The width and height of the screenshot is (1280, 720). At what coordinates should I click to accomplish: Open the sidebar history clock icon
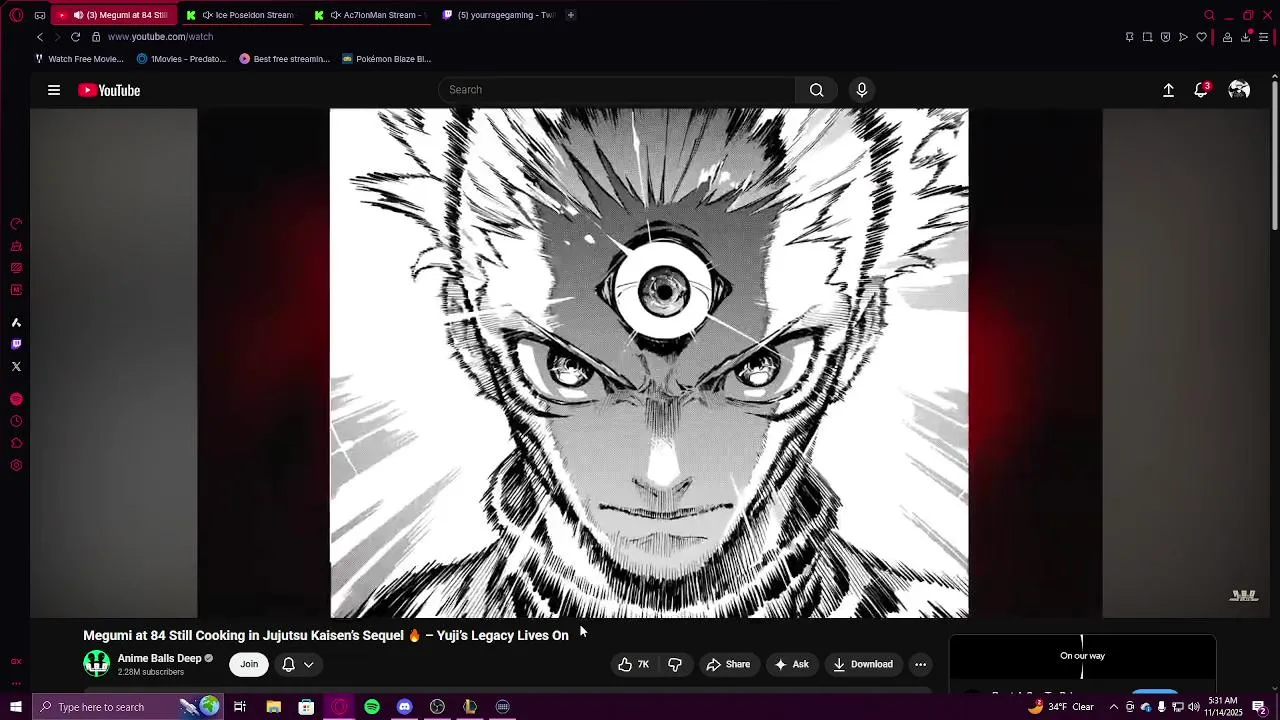[16, 421]
